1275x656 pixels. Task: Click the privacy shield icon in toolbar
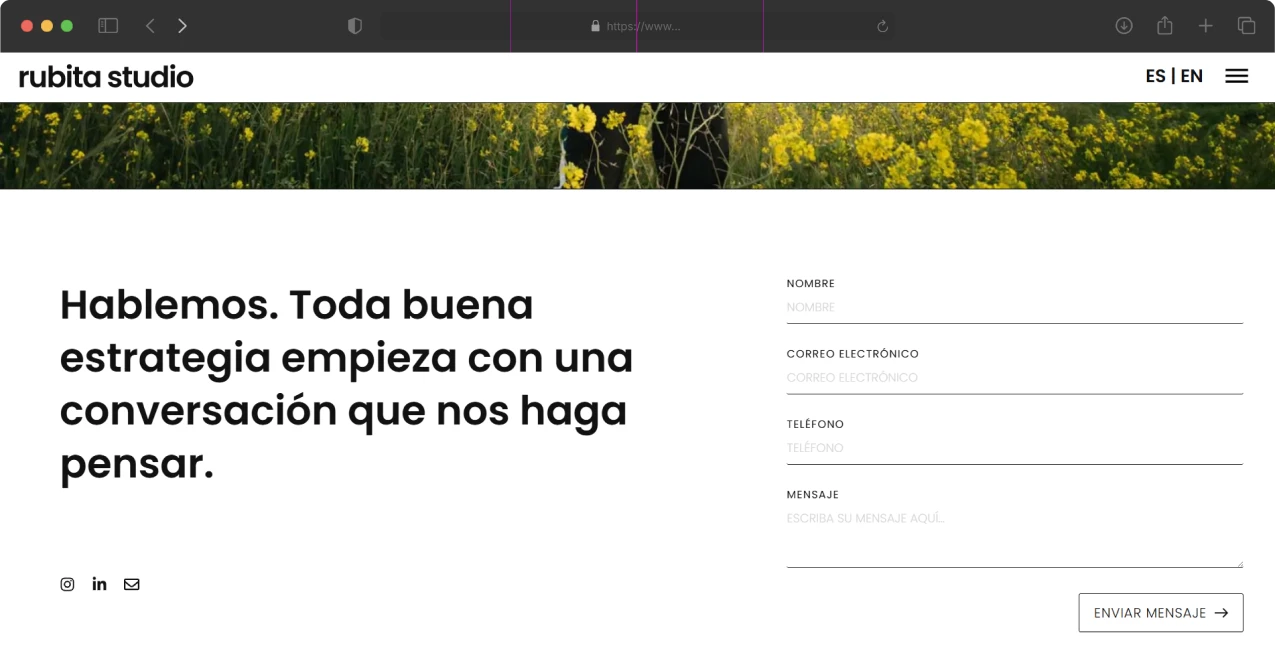click(355, 26)
